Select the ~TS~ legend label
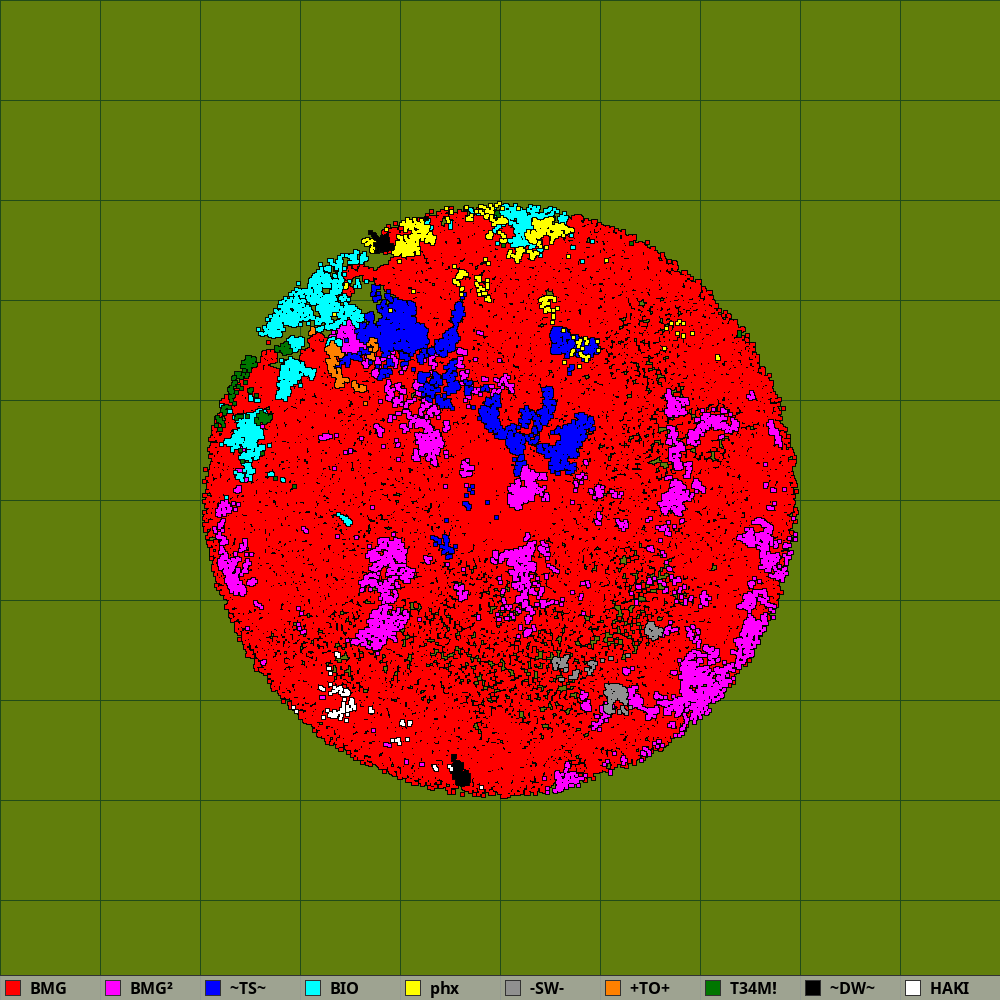1000x1000 pixels. pos(247,989)
